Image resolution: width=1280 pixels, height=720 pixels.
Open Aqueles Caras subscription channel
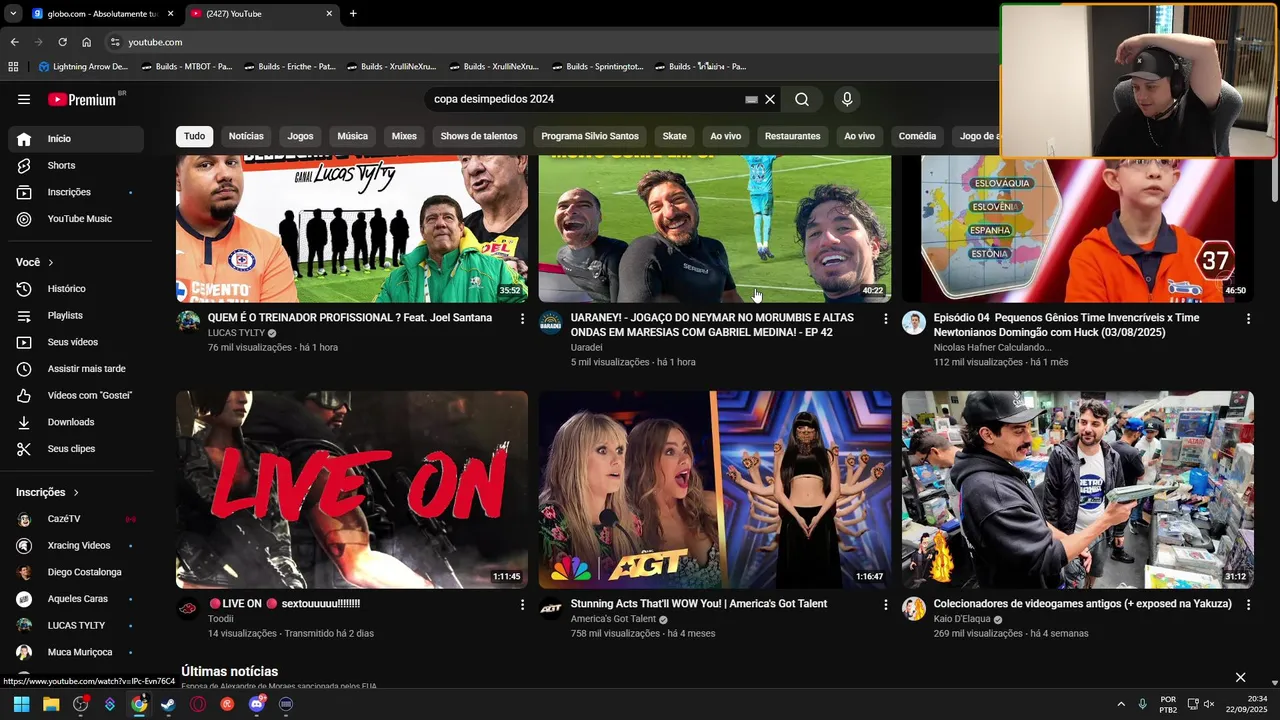tap(76, 599)
